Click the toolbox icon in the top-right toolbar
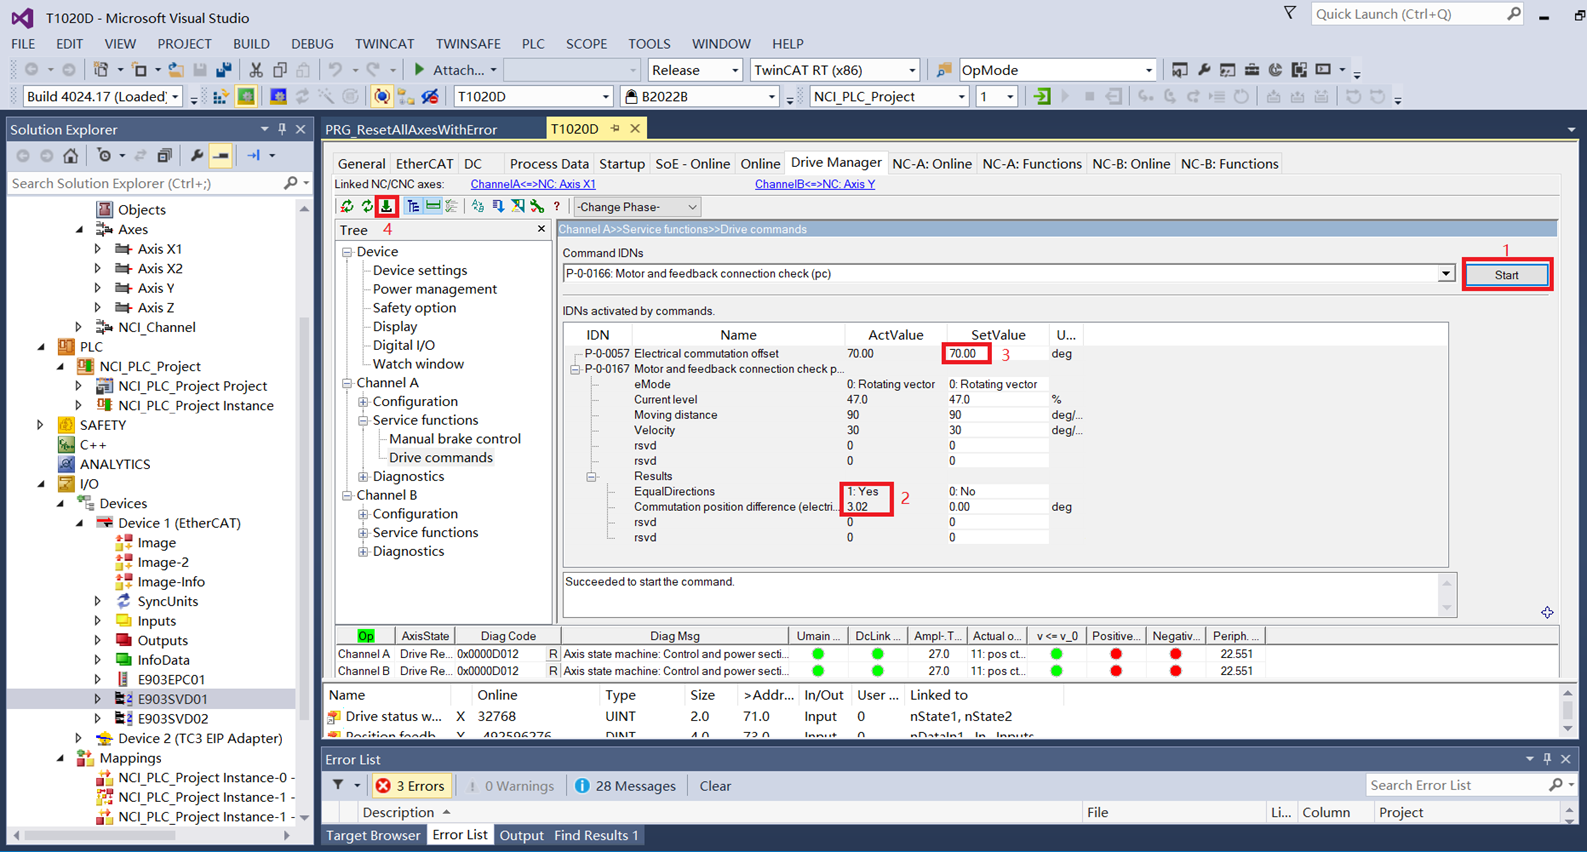The width and height of the screenshot is (1587, 852). (x=1251, y=70)
